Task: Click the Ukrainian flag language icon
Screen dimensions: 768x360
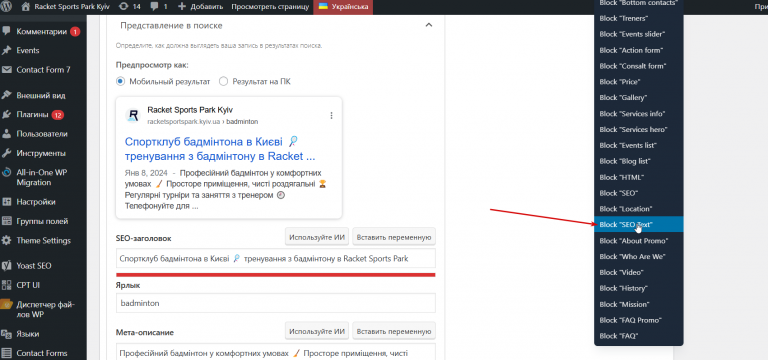Action: [x=323, y=7]
